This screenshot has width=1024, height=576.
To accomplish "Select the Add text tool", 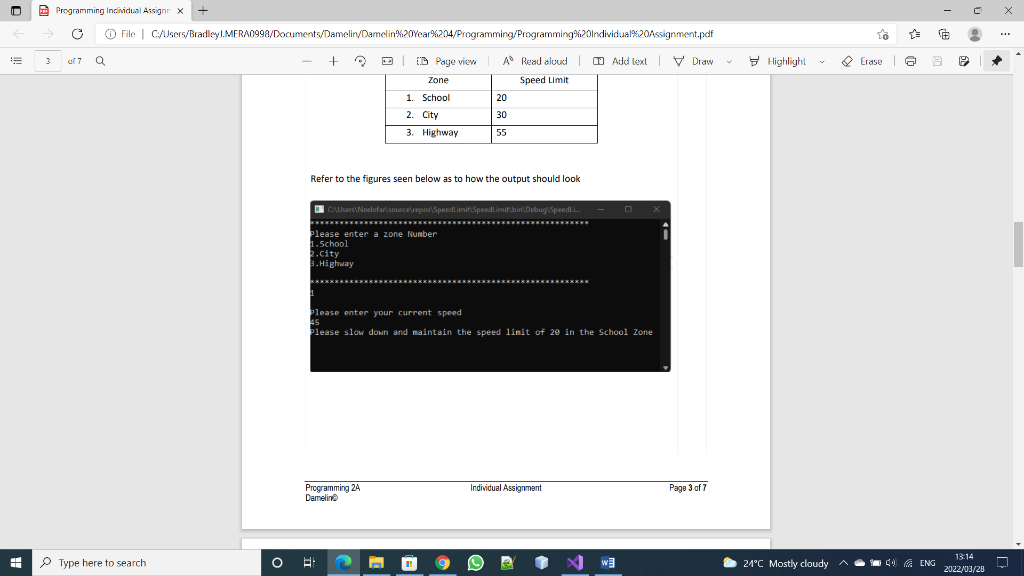I will pyautogui.click(x=620, y=61).
